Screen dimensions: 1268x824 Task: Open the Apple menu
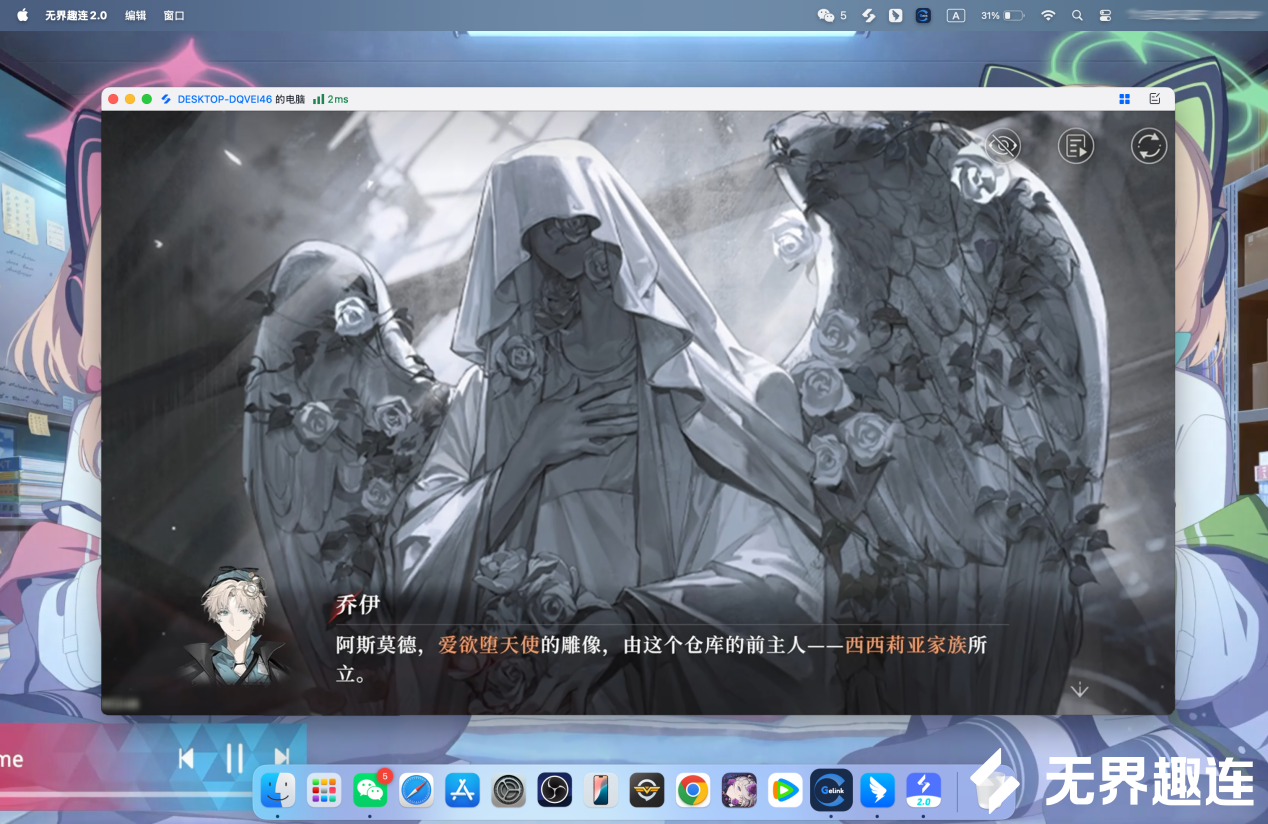(x=22, y=15)
